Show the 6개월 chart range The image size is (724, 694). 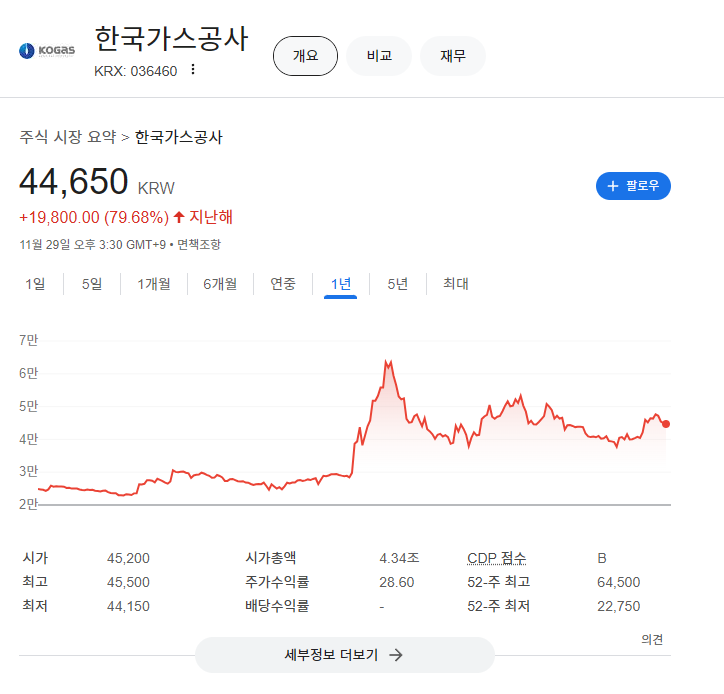coord(220,284)
